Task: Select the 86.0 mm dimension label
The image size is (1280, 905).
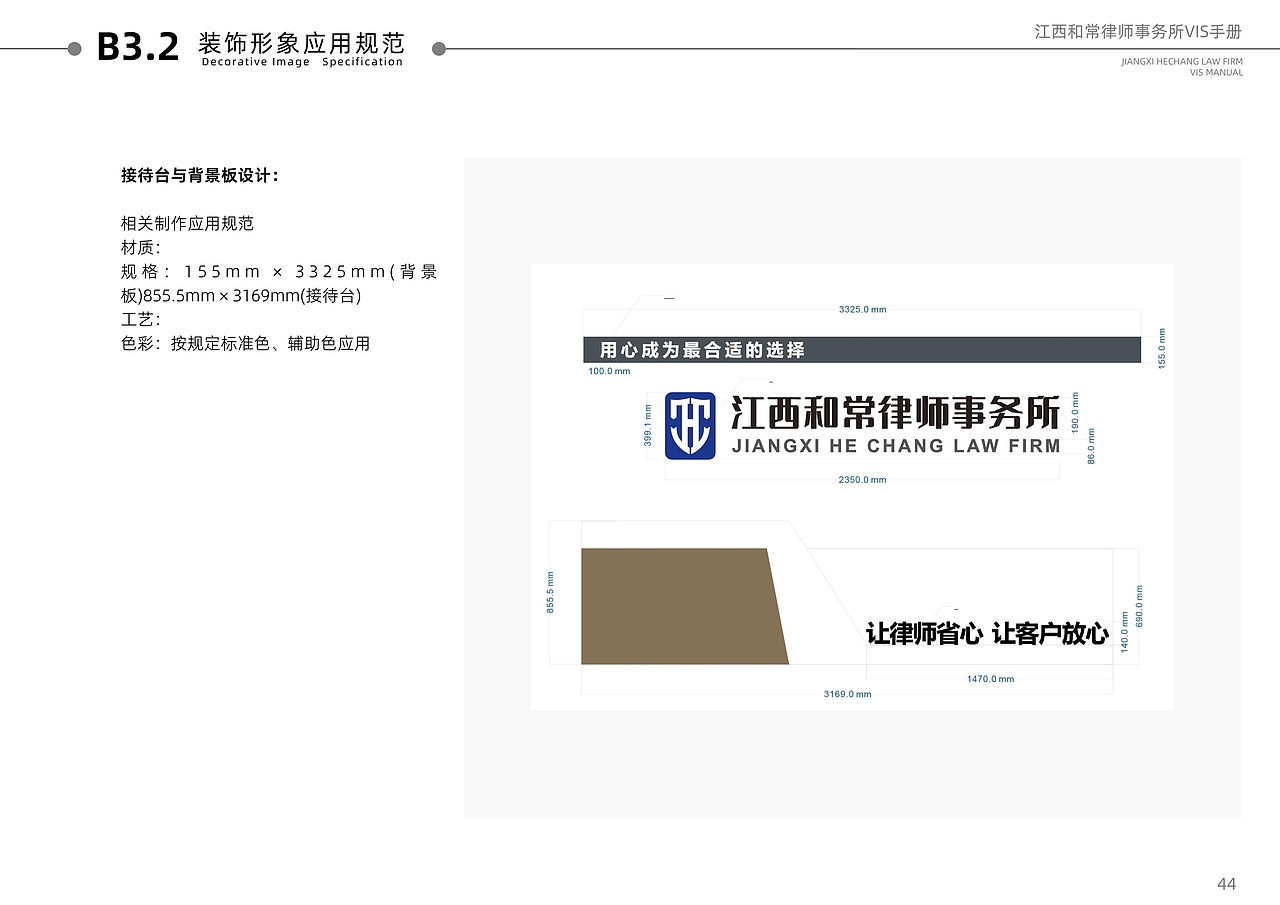Action: tap(1091, 446)
